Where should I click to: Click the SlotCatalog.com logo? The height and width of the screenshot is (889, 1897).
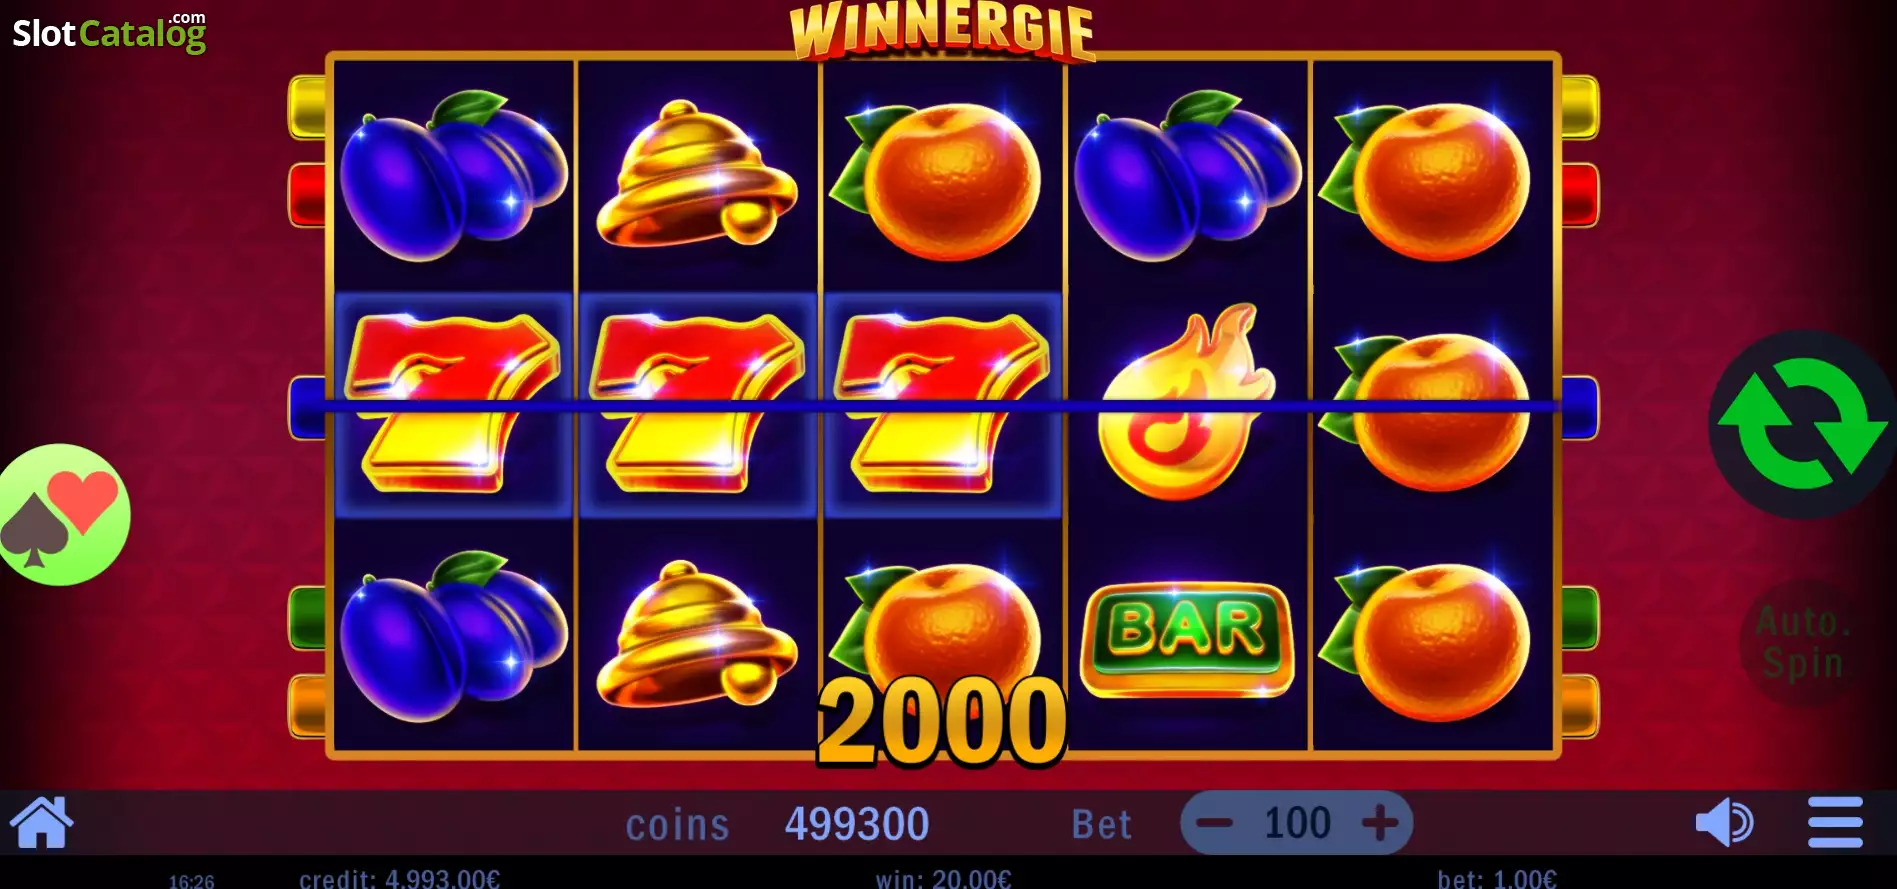point(109,31)
